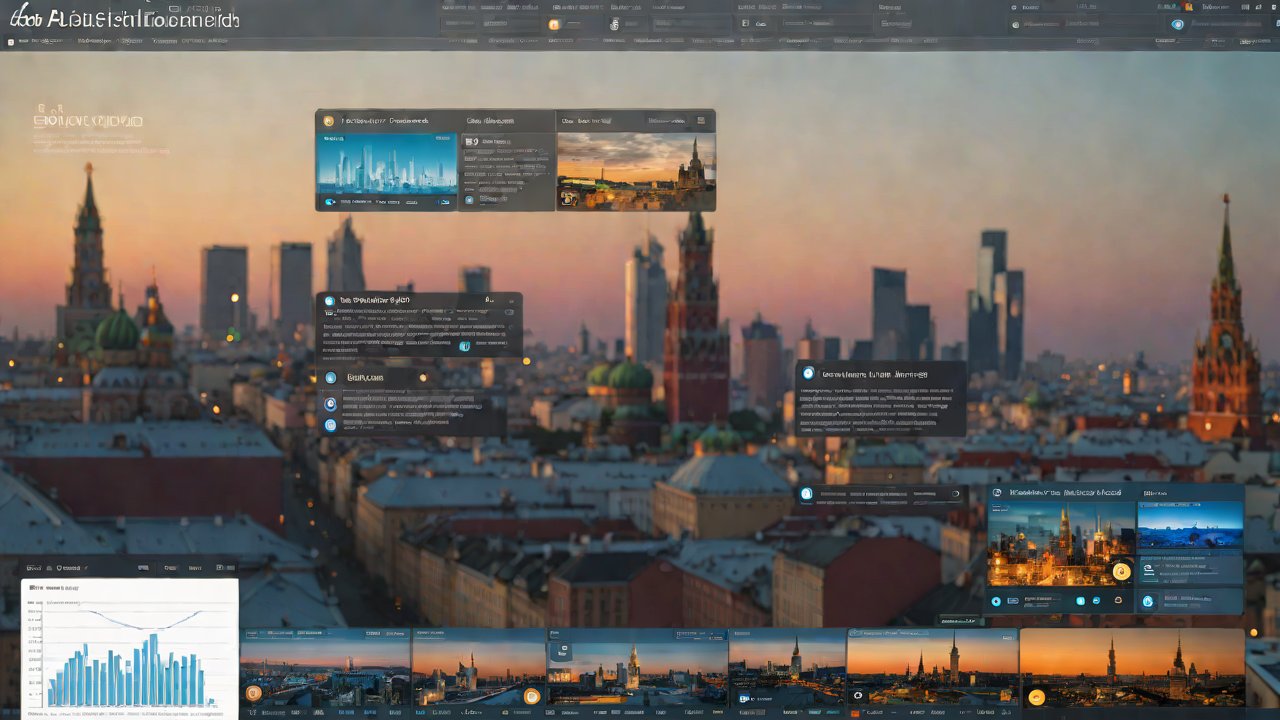
Task: Click the blue bar chart panel
Action: coord(130,650)
